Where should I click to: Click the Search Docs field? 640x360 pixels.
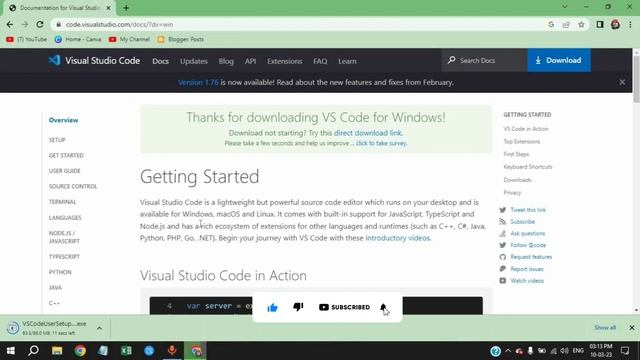484,60
